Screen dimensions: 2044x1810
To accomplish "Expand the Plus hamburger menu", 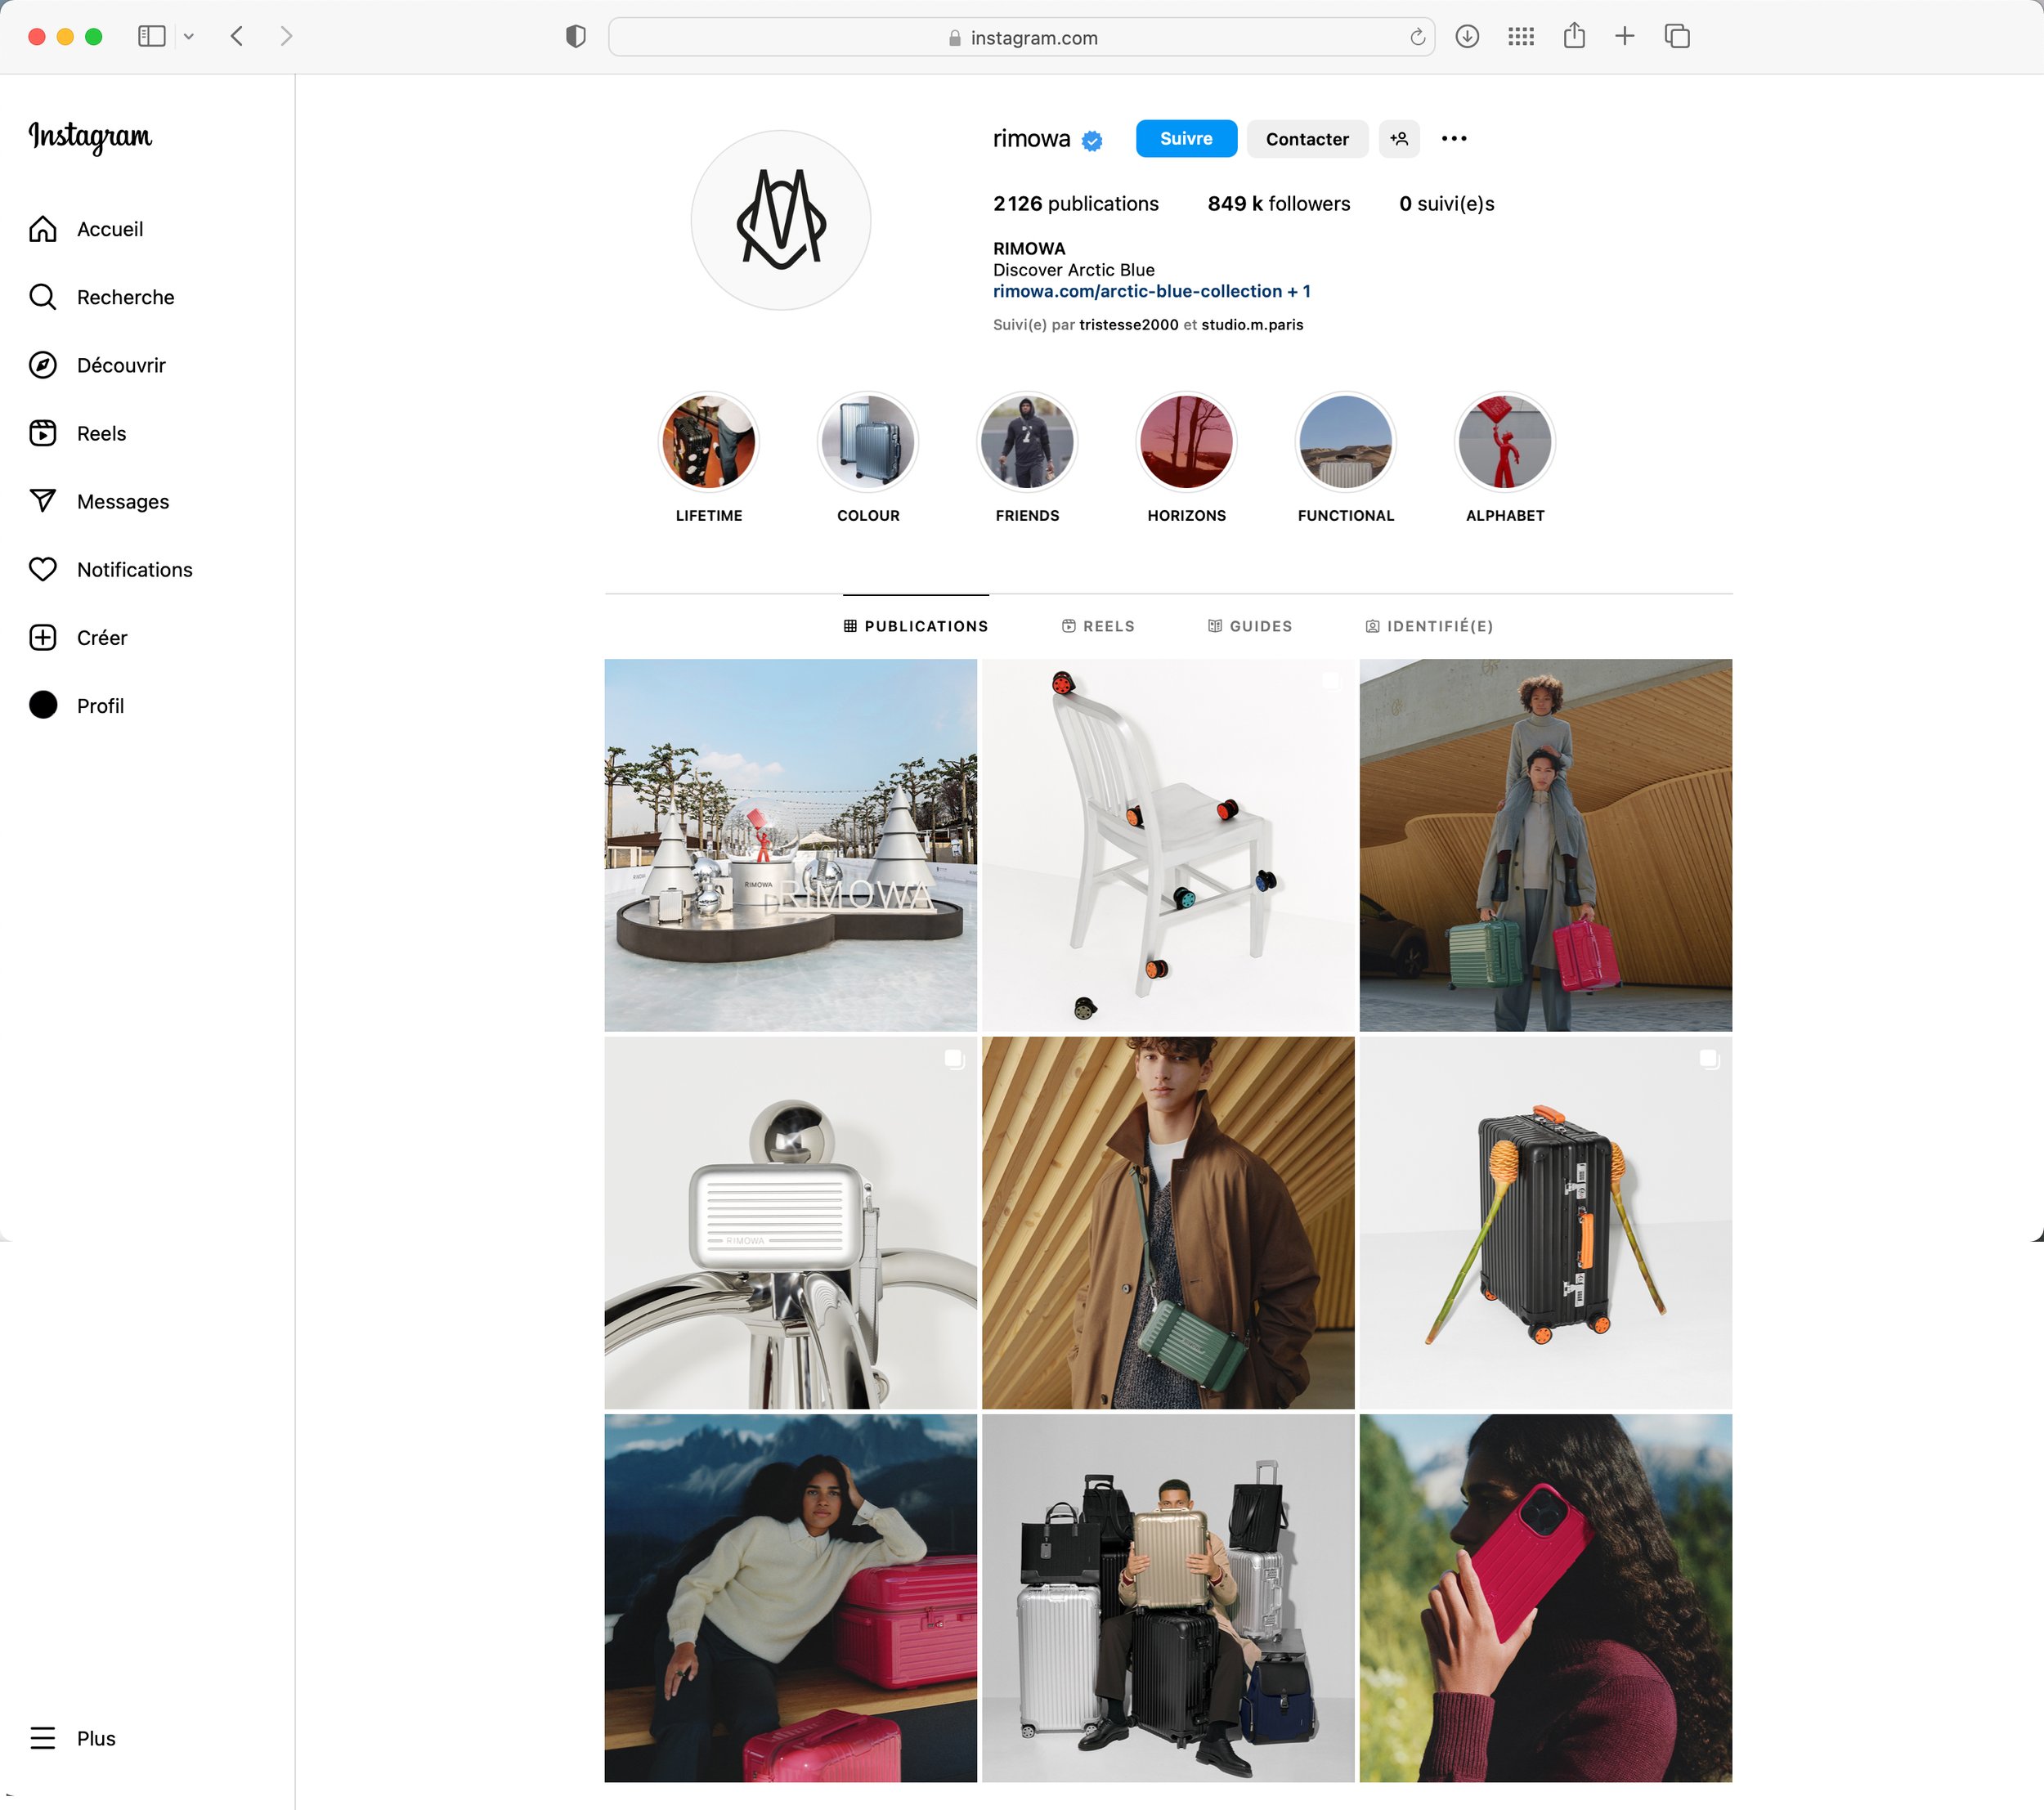I will coord(42,1738).
